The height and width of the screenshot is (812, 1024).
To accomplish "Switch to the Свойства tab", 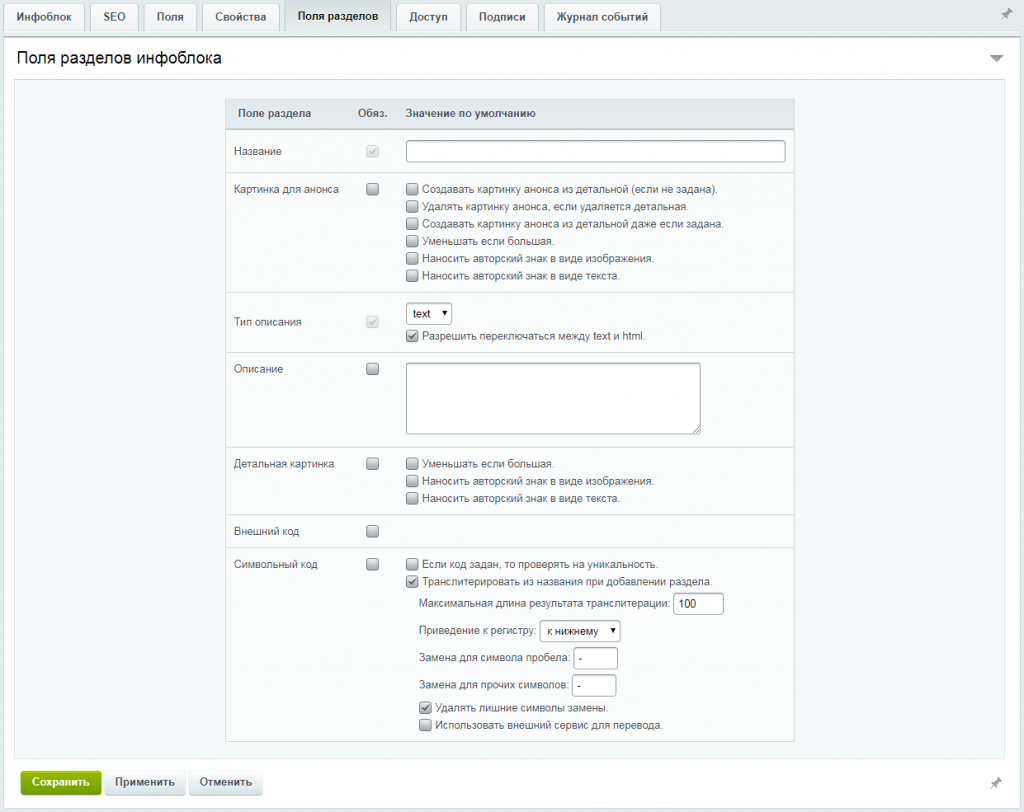I will click(240, 17).
